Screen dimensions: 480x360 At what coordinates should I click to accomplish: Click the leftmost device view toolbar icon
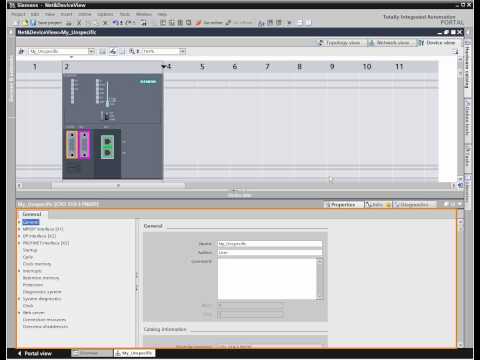(x=22, y=51)
